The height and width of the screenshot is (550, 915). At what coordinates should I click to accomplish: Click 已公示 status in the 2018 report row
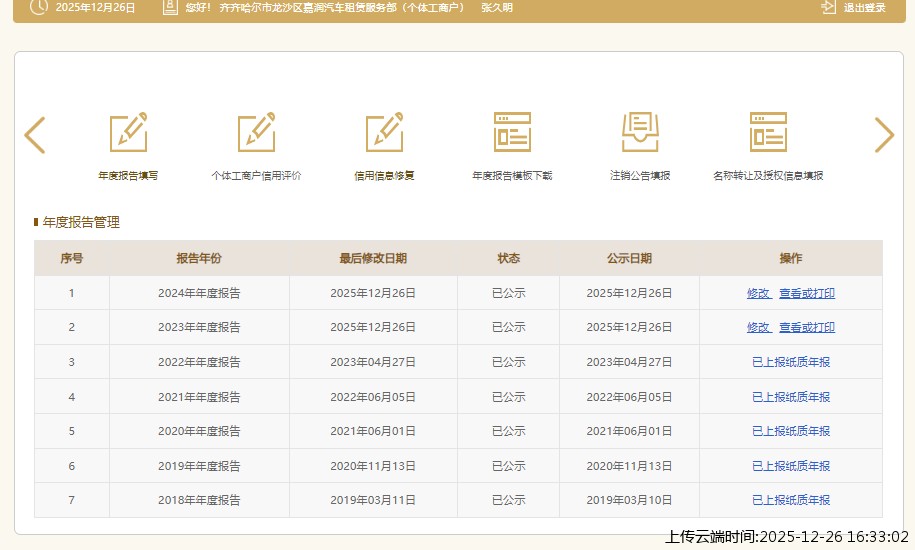508,500
